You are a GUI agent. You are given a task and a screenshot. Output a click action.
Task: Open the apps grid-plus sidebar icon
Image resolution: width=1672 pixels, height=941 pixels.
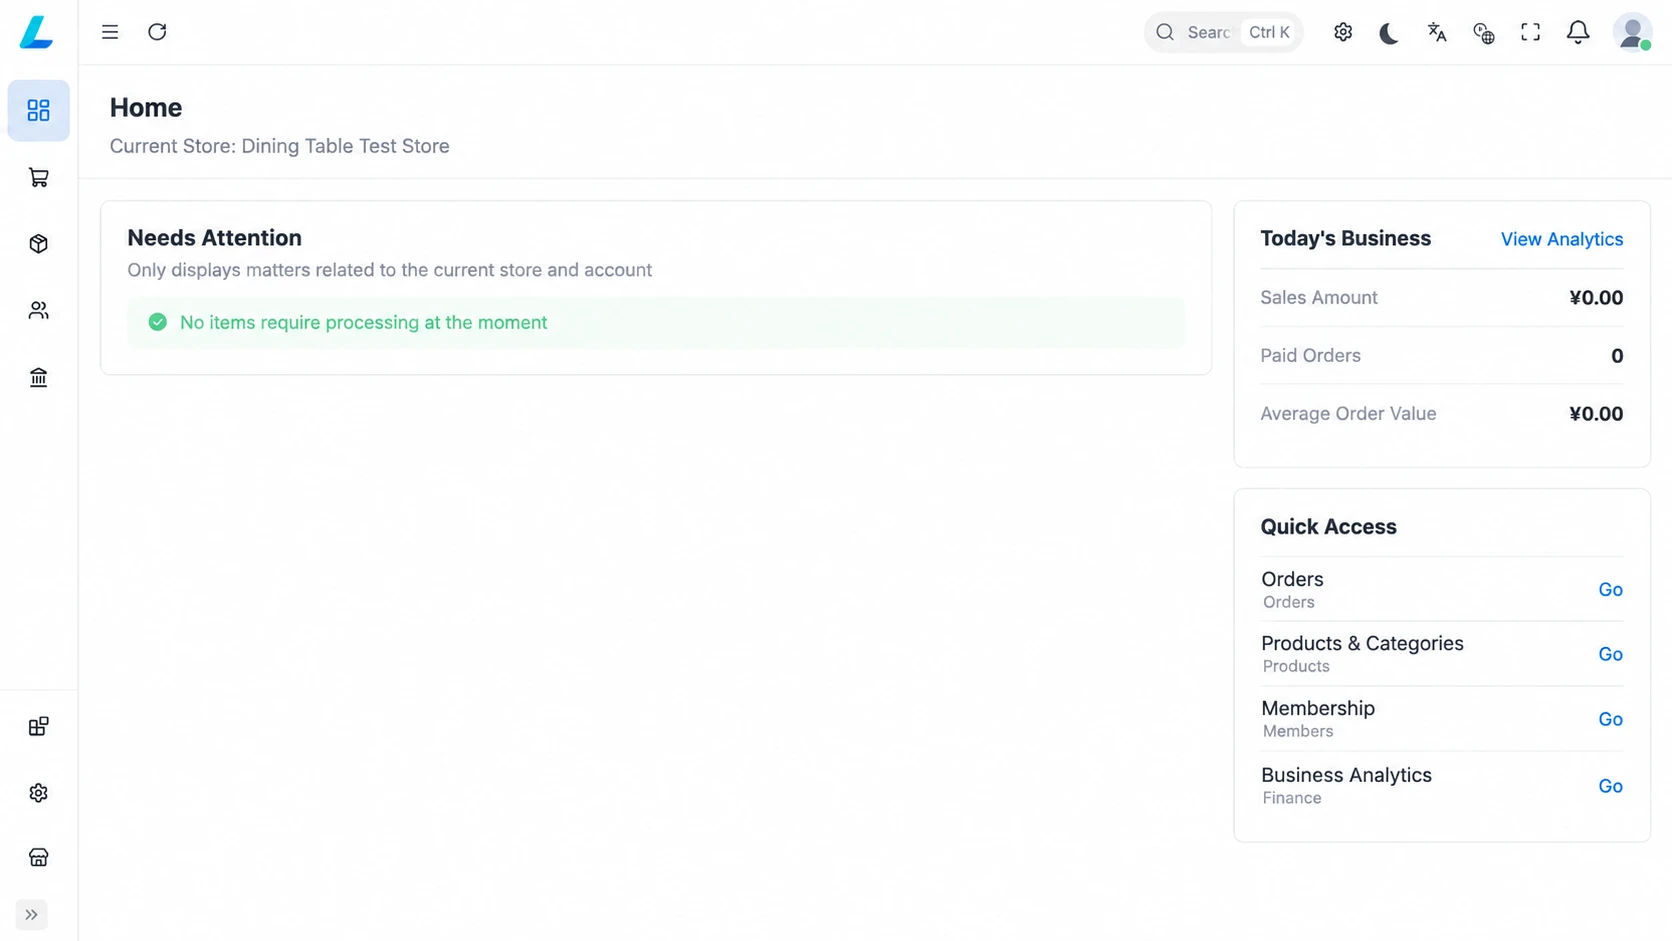coord(38,727)
